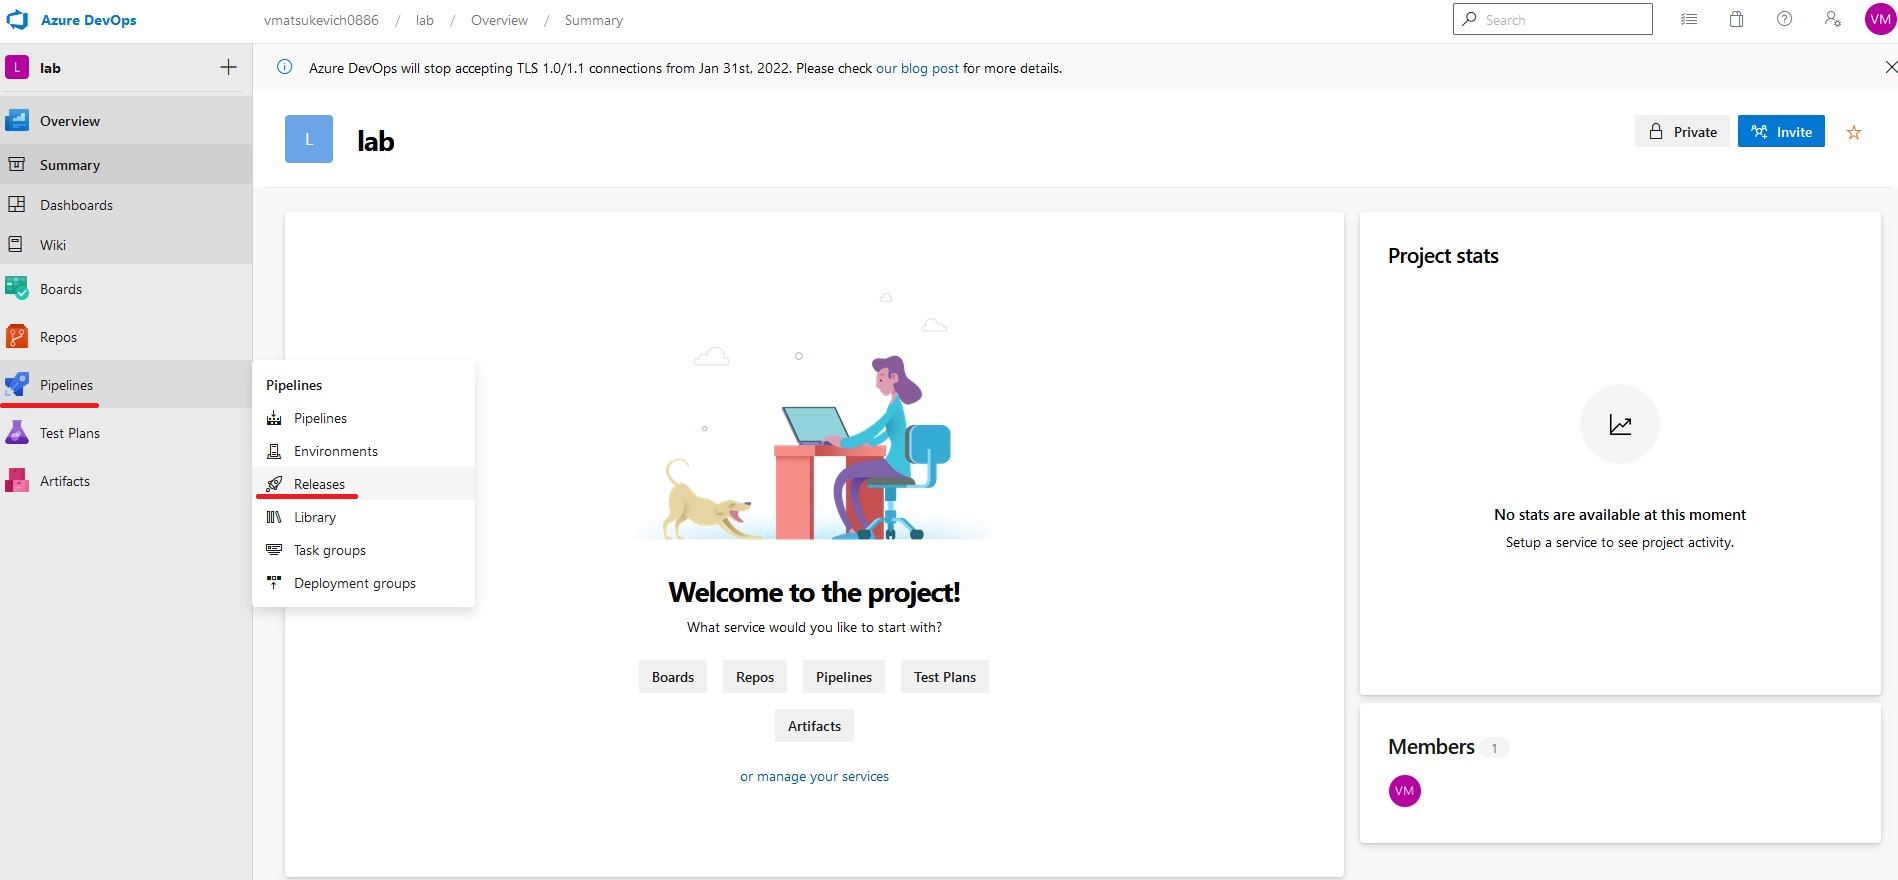Viewport: 1898px width, 880px height.
Task: Open the 'our blog post' link
Action: coord(917,68)
